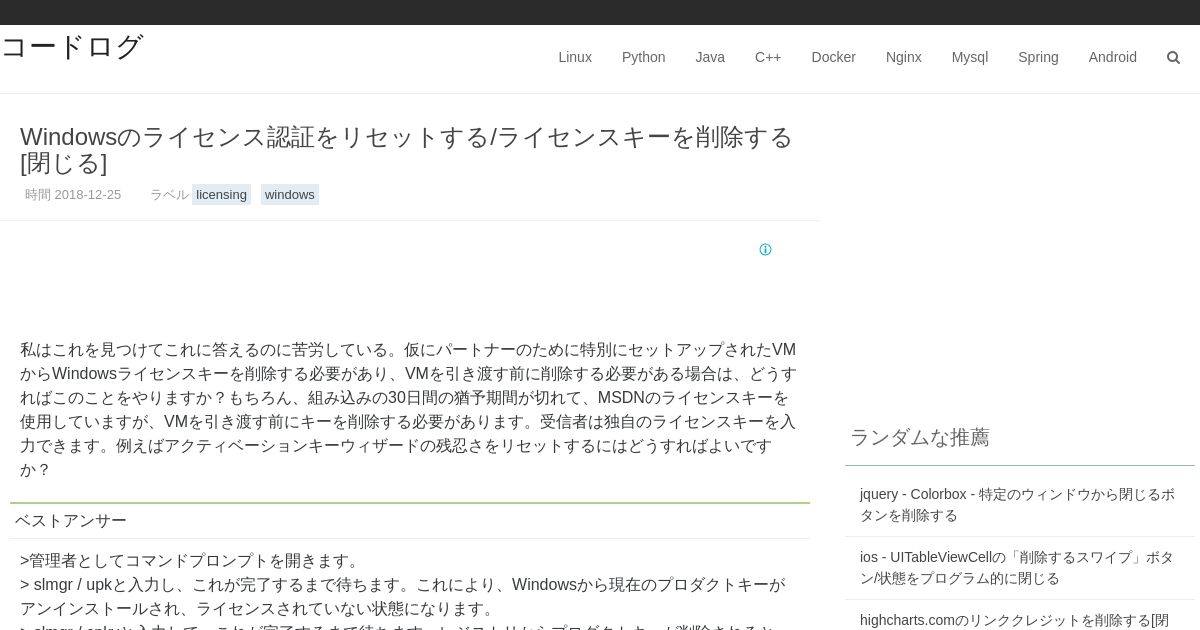Open the highcharts.com recommended link
The image size is (1200, 630).
click(1014, 620)
